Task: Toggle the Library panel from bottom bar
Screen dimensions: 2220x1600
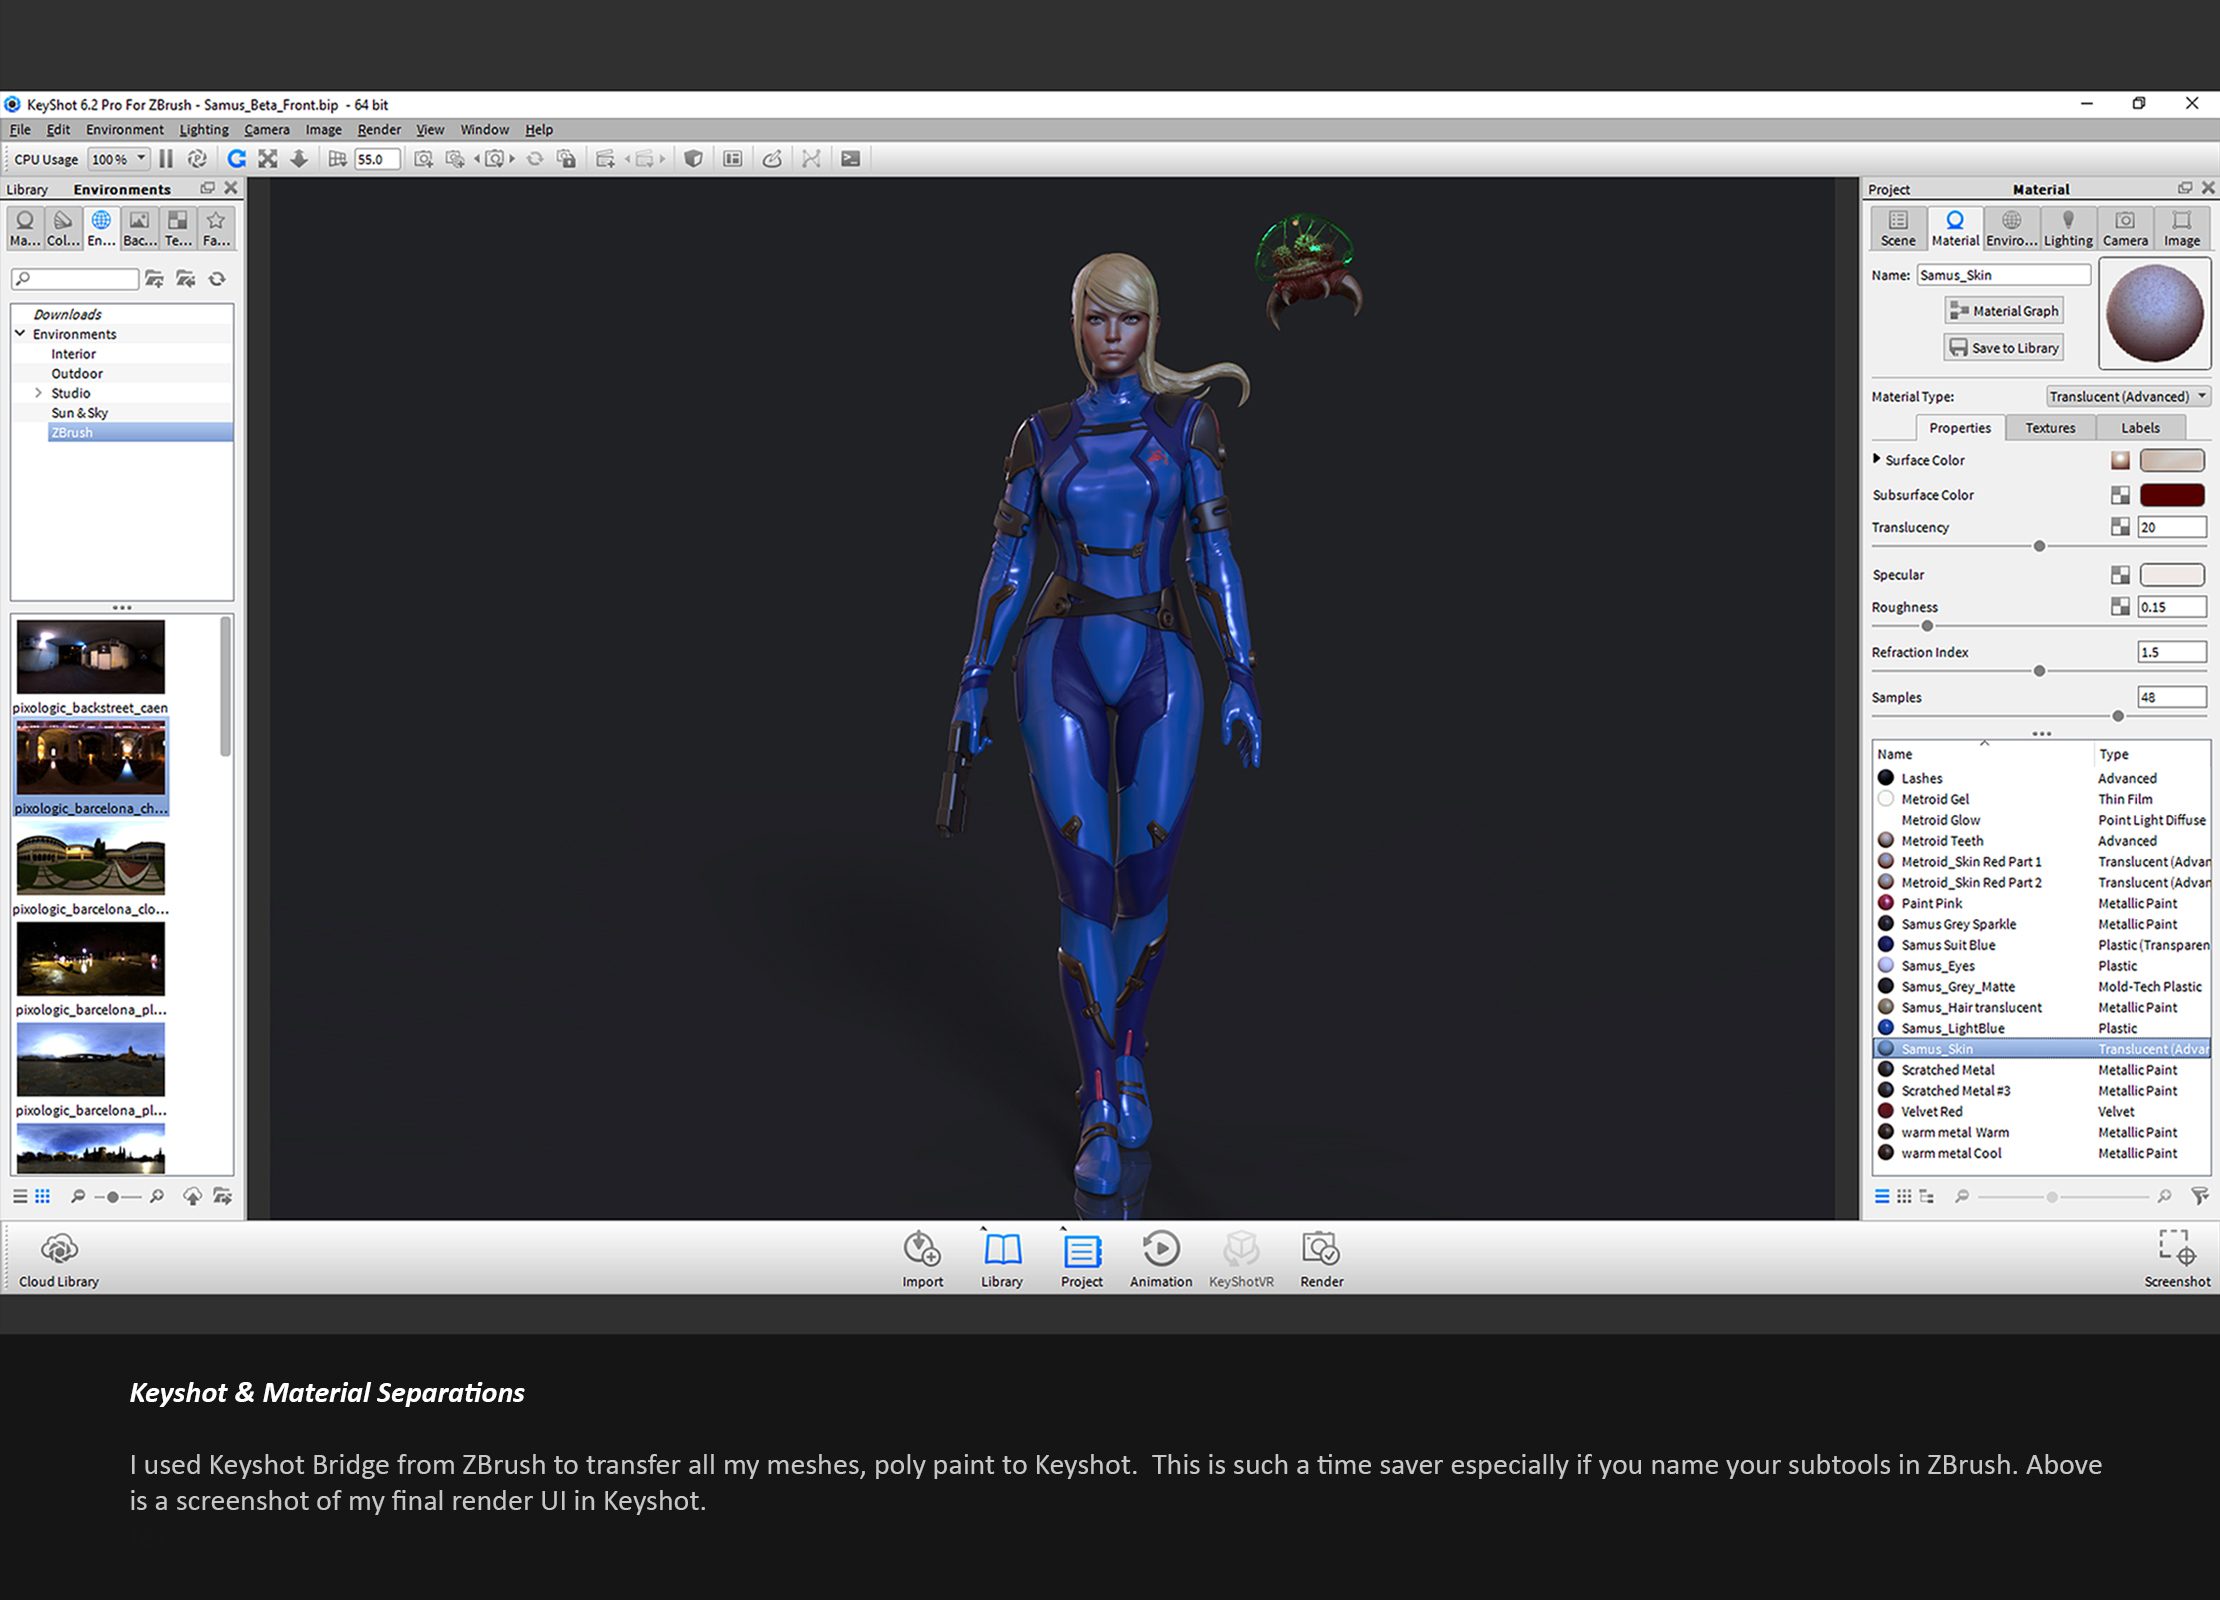Action: pos(1002,1260)
